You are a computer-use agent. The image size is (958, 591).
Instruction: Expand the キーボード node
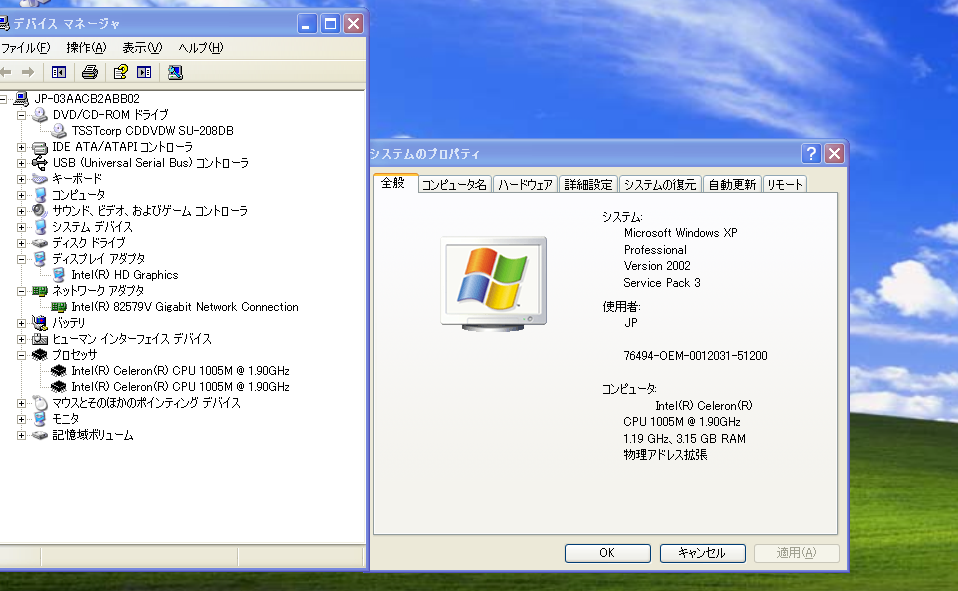[x=21, y=179]
